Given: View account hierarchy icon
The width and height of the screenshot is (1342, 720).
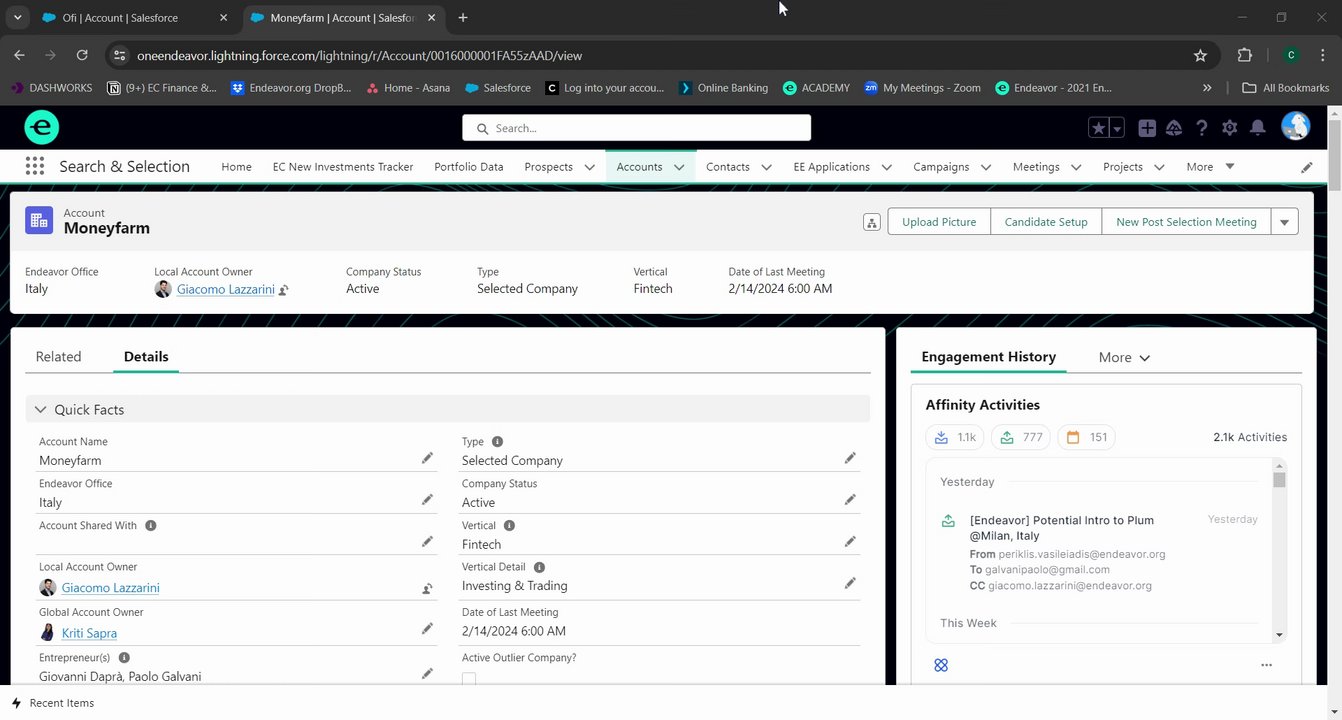Looking at the screenshot, I should pos(871,222).
